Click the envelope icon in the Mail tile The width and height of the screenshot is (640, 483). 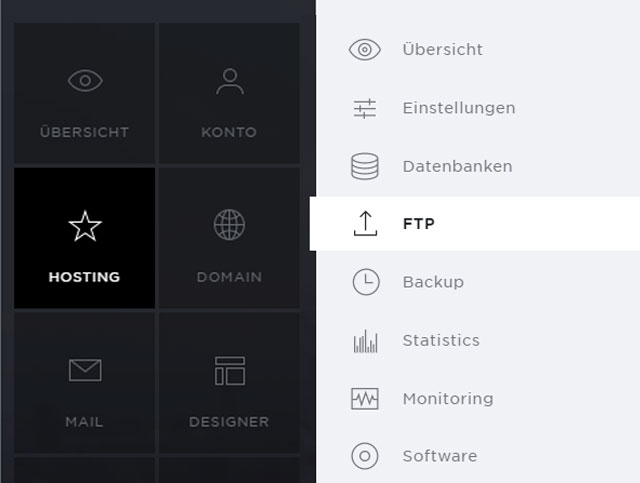point(85,370)
